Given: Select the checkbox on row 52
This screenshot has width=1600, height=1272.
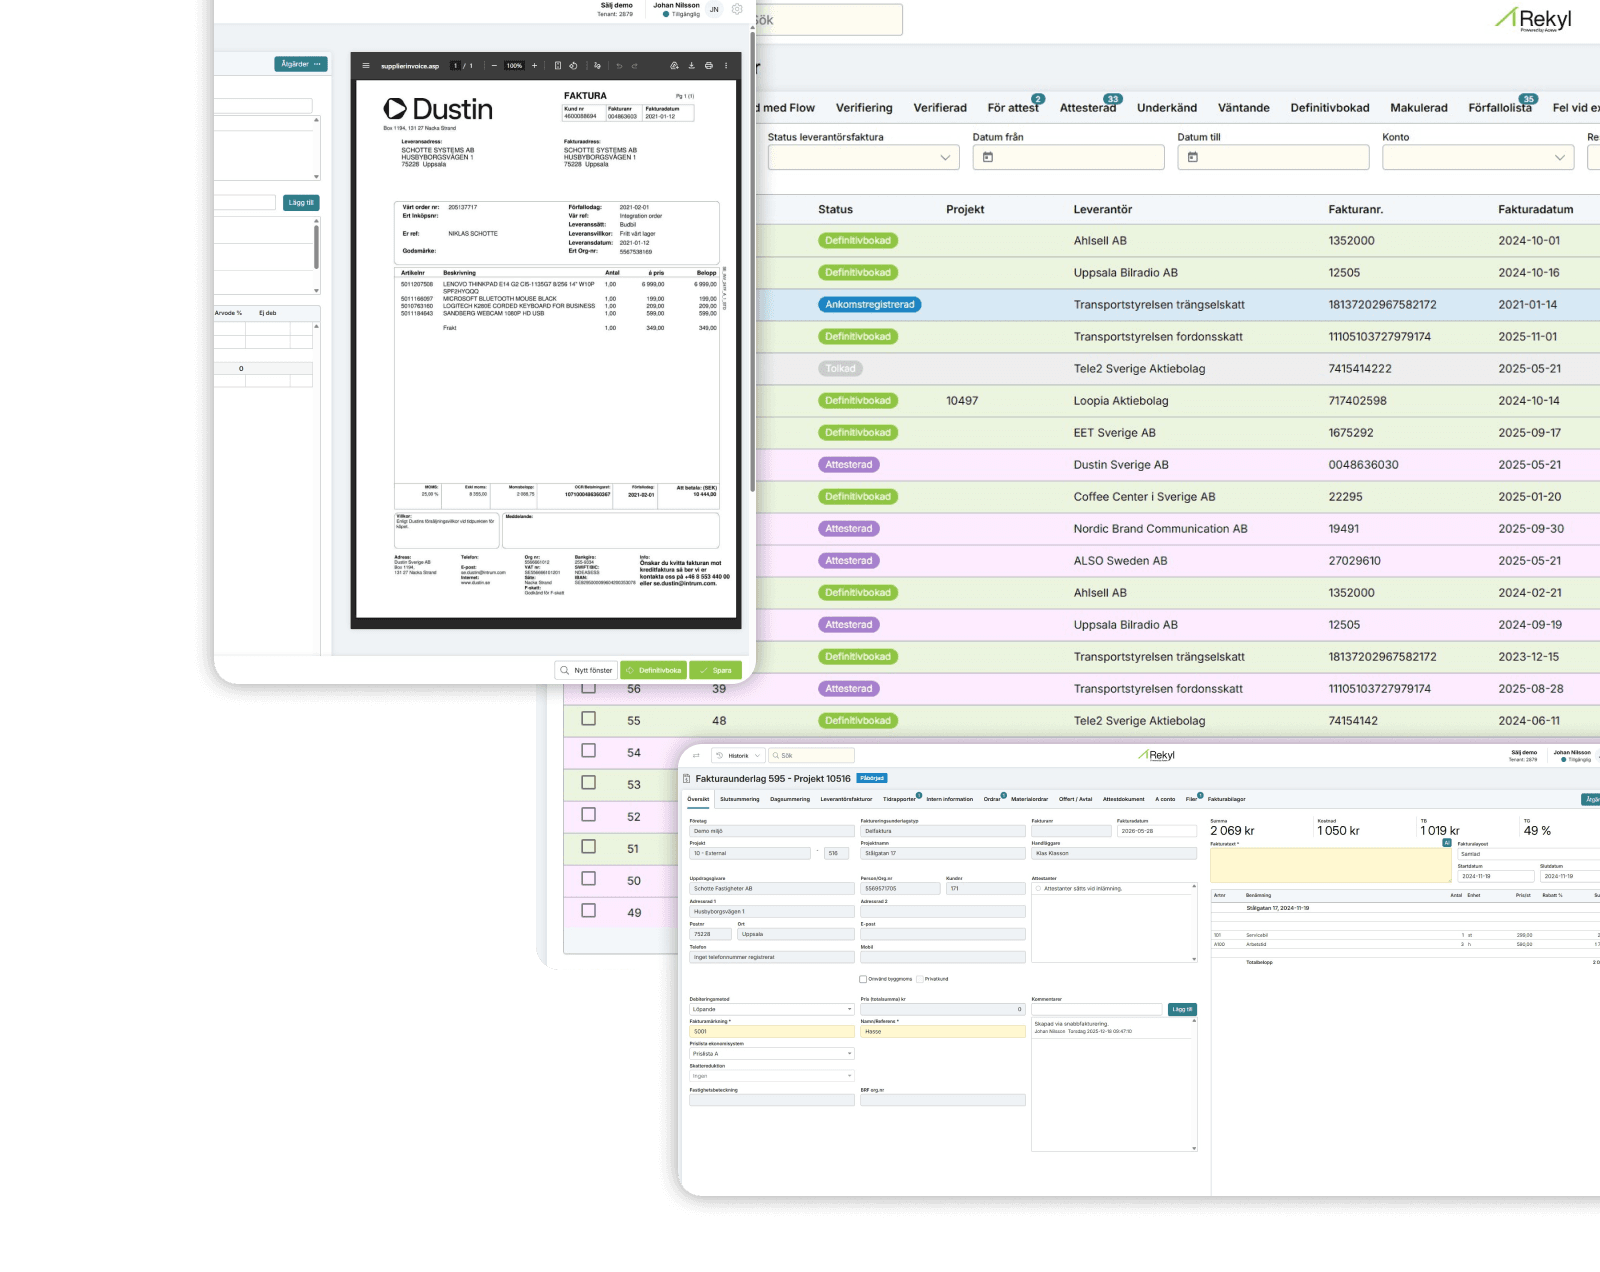Looking at the screenshot, I should pyautogui.click(x=588, y=815).
